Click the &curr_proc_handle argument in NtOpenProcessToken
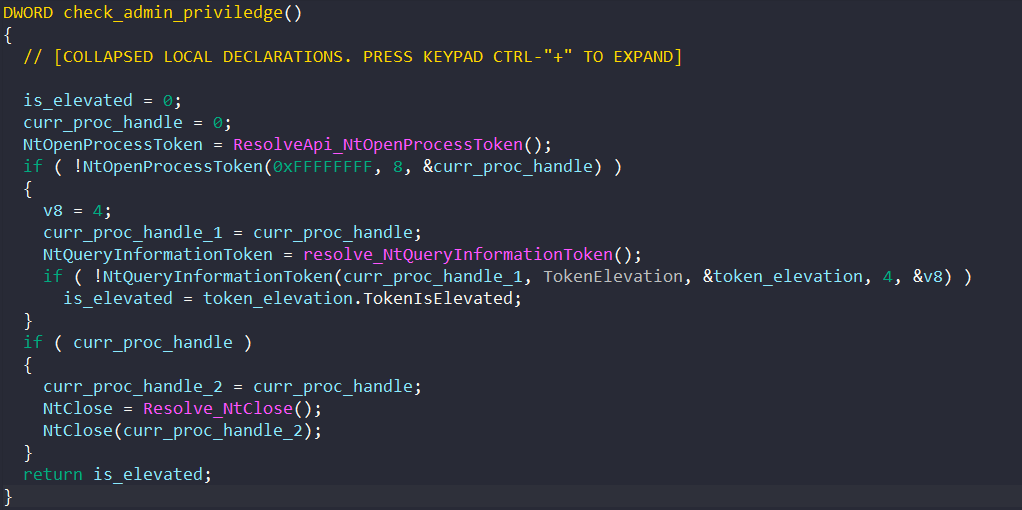This screenshot has width=1022, height=510. [508, 166]
